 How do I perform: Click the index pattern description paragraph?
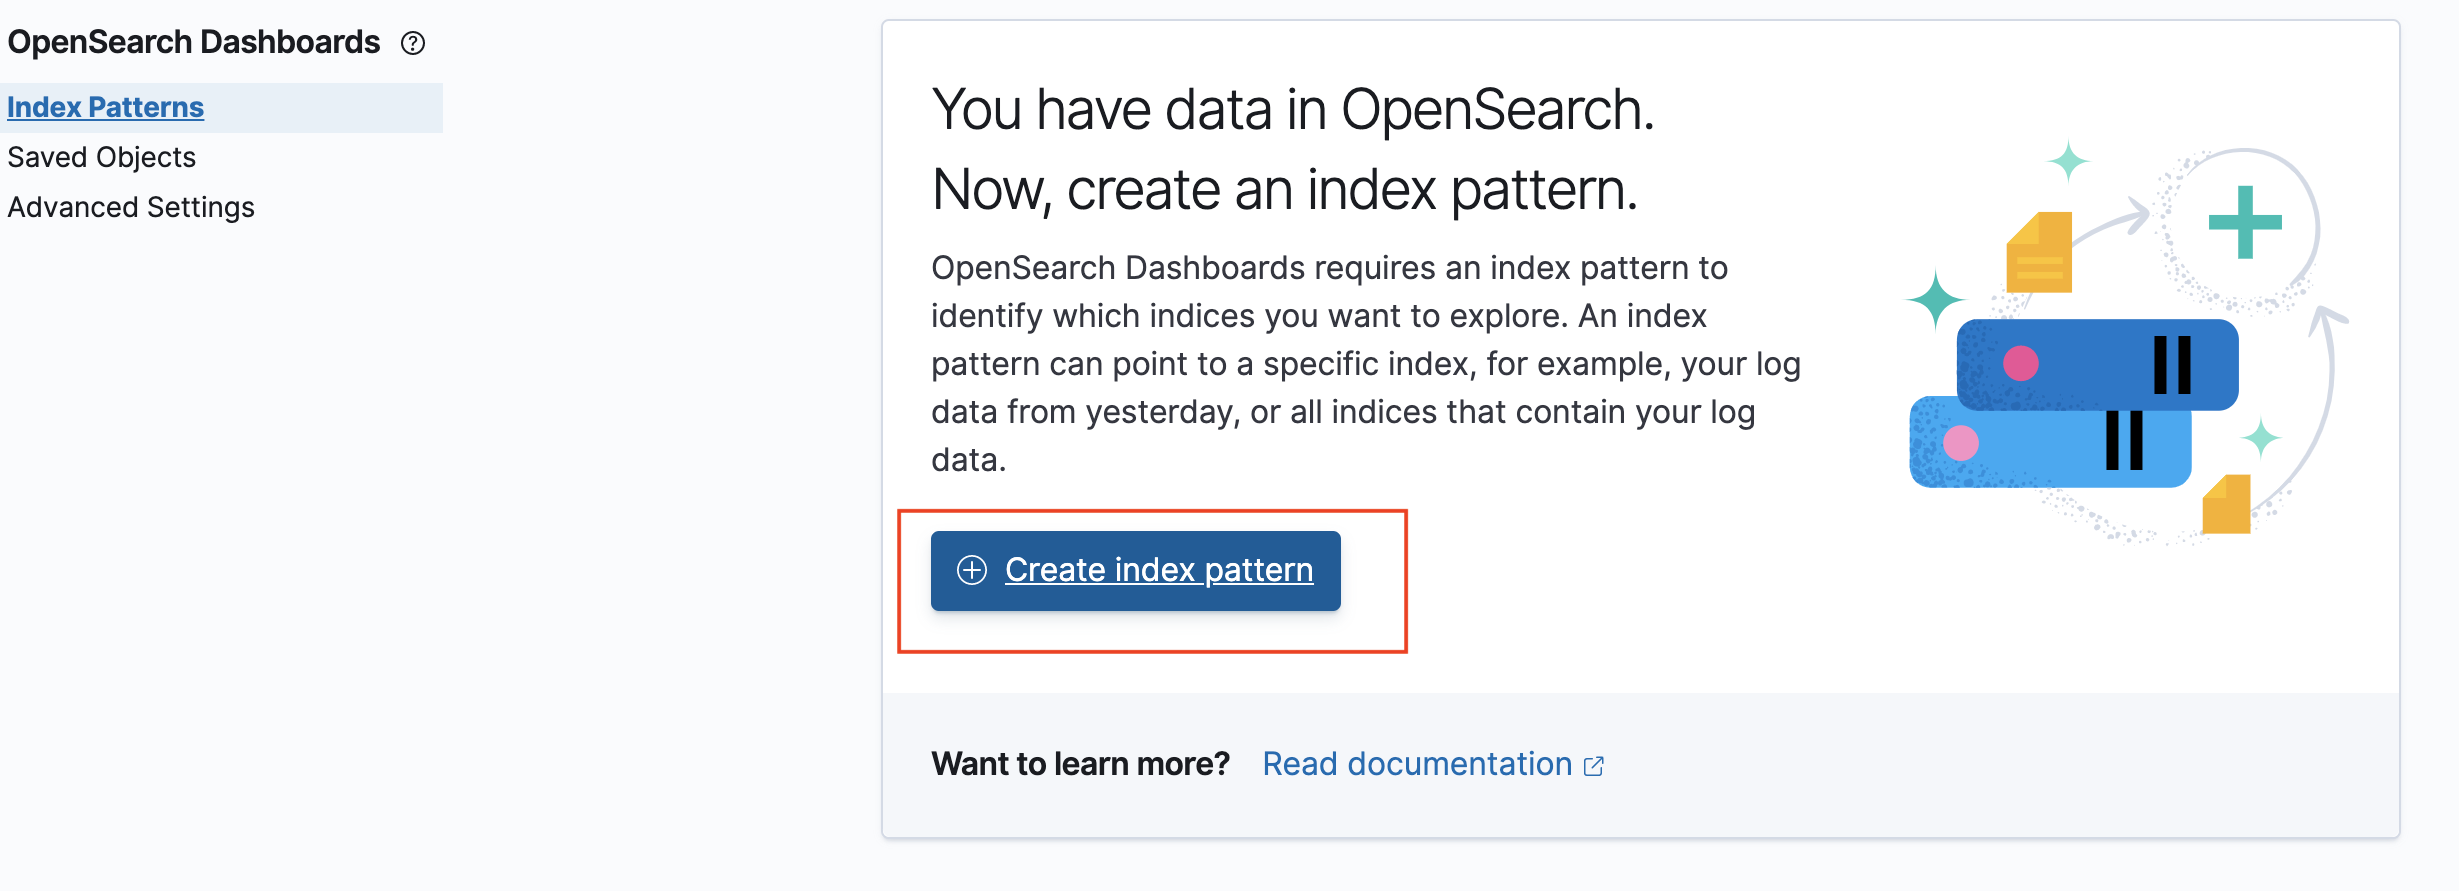tap(1366, 364)
